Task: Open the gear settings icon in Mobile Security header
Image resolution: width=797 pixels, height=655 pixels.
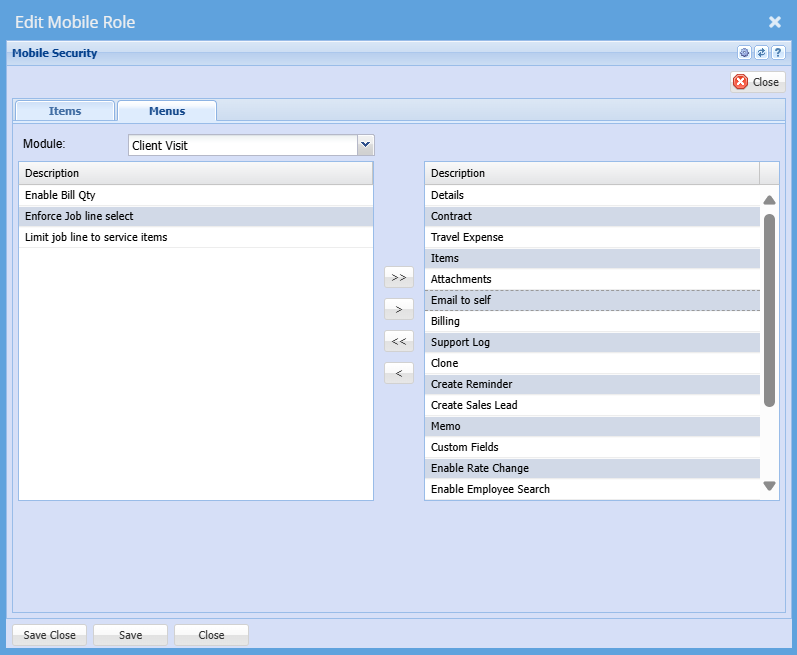Action: pyautogui.click(x=744, y=53)
